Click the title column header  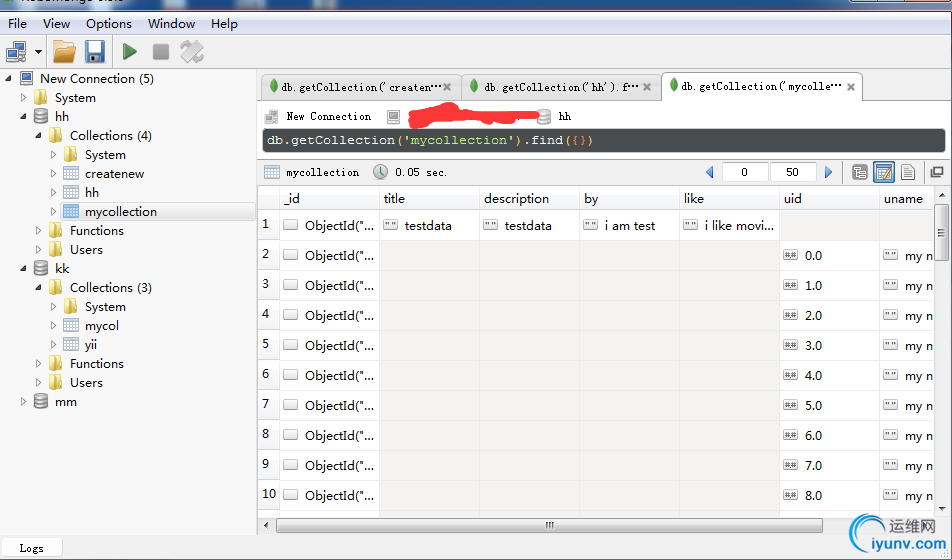point(429,199)
